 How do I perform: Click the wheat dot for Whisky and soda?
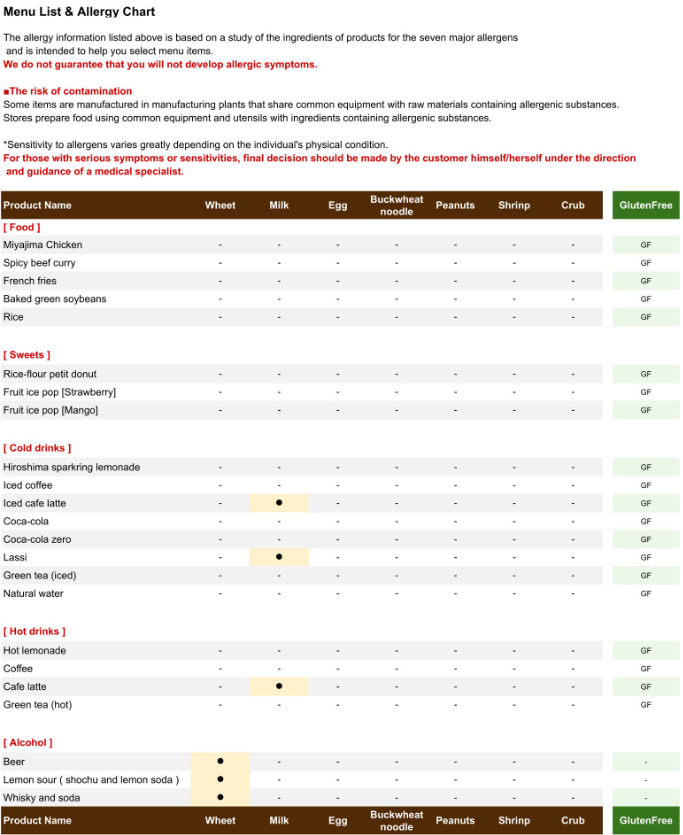[x=220, y=798]
